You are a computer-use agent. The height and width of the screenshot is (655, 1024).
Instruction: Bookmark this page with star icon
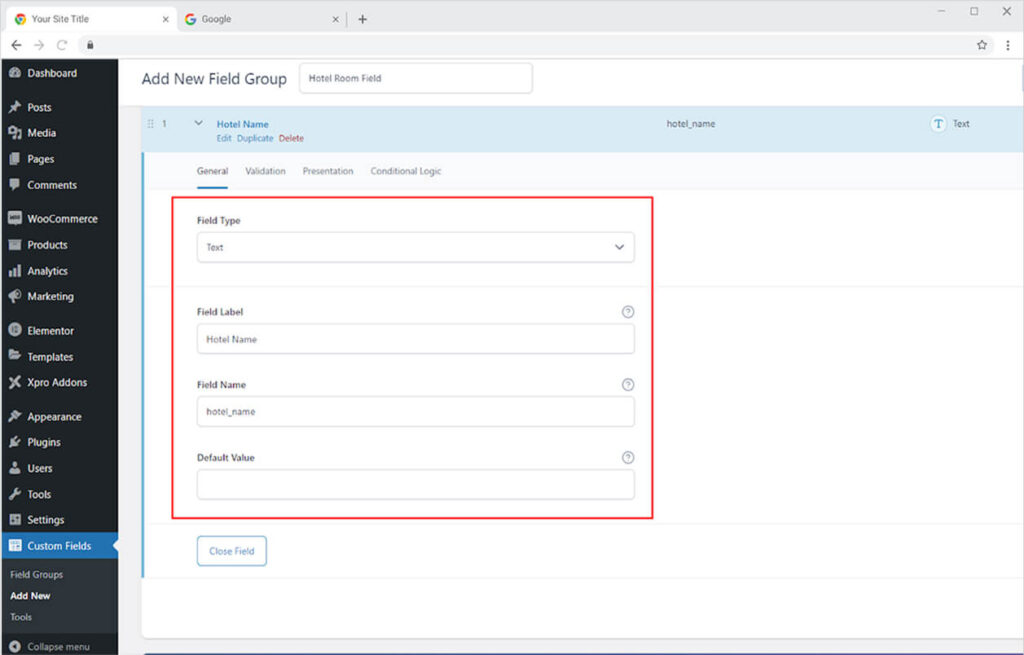click(982, 45)
